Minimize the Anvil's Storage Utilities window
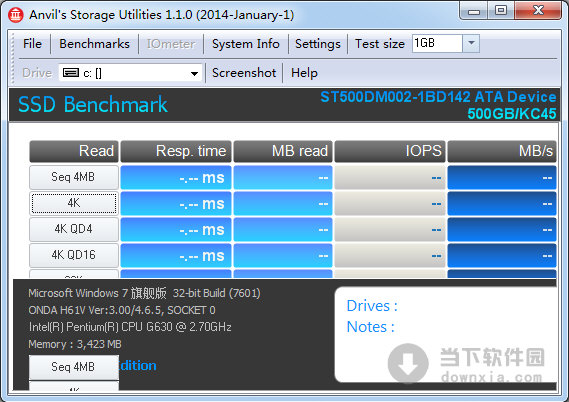569x402 pixels. point(474,11)
